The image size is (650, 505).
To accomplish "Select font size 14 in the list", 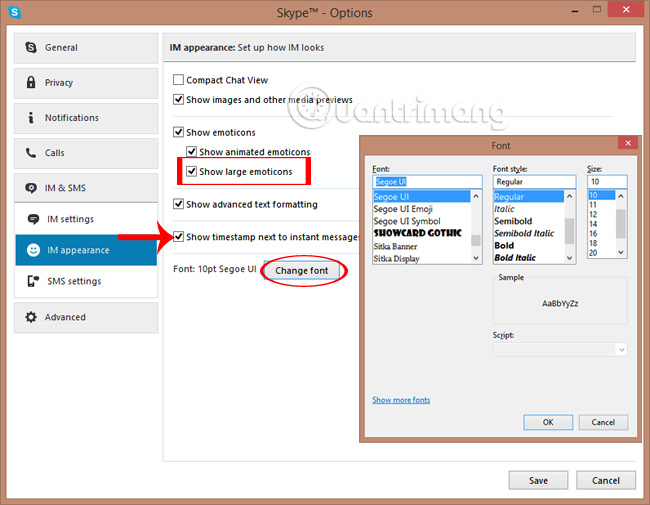I will tap(601, 224).
